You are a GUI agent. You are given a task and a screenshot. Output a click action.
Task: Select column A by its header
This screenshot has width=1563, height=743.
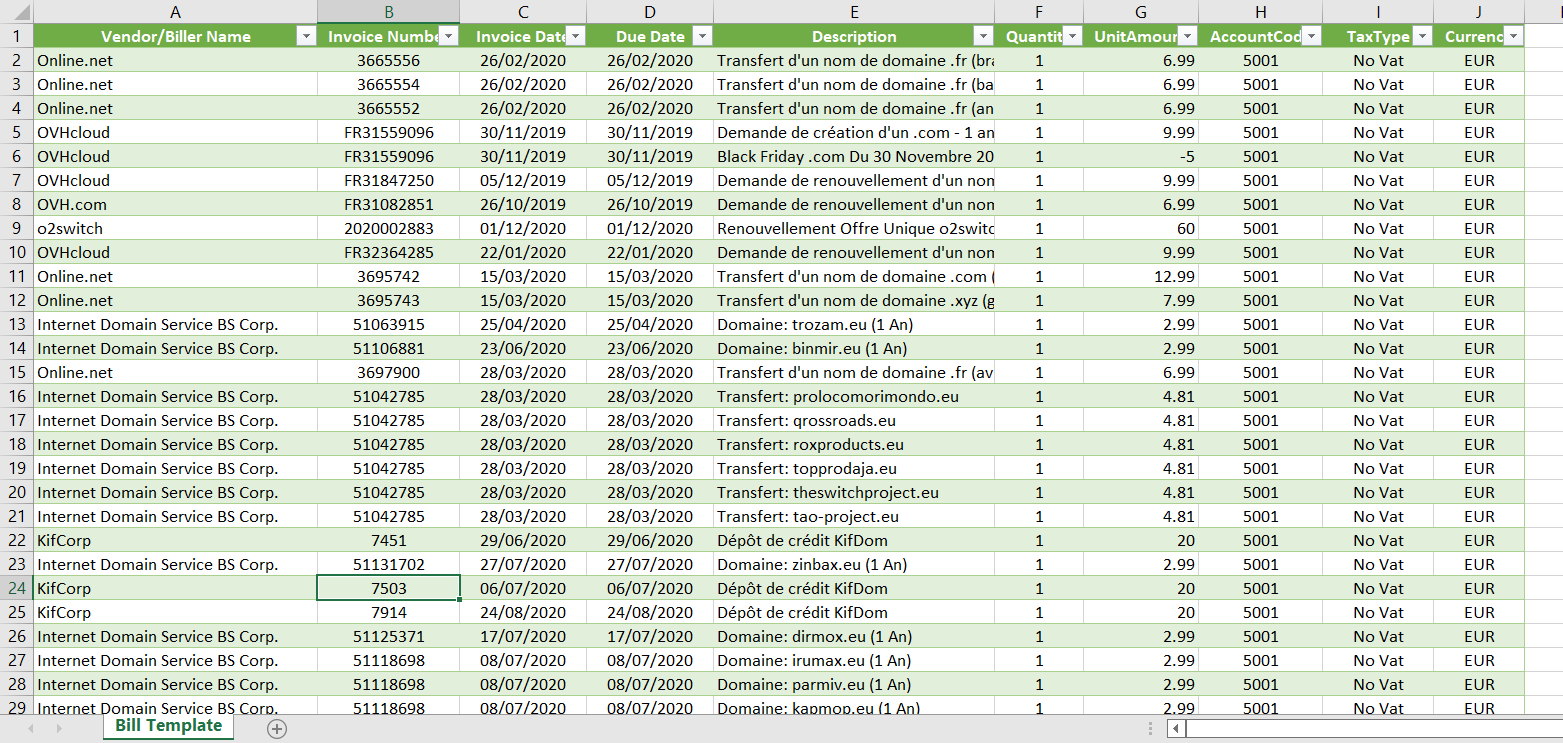coord(176,12)
